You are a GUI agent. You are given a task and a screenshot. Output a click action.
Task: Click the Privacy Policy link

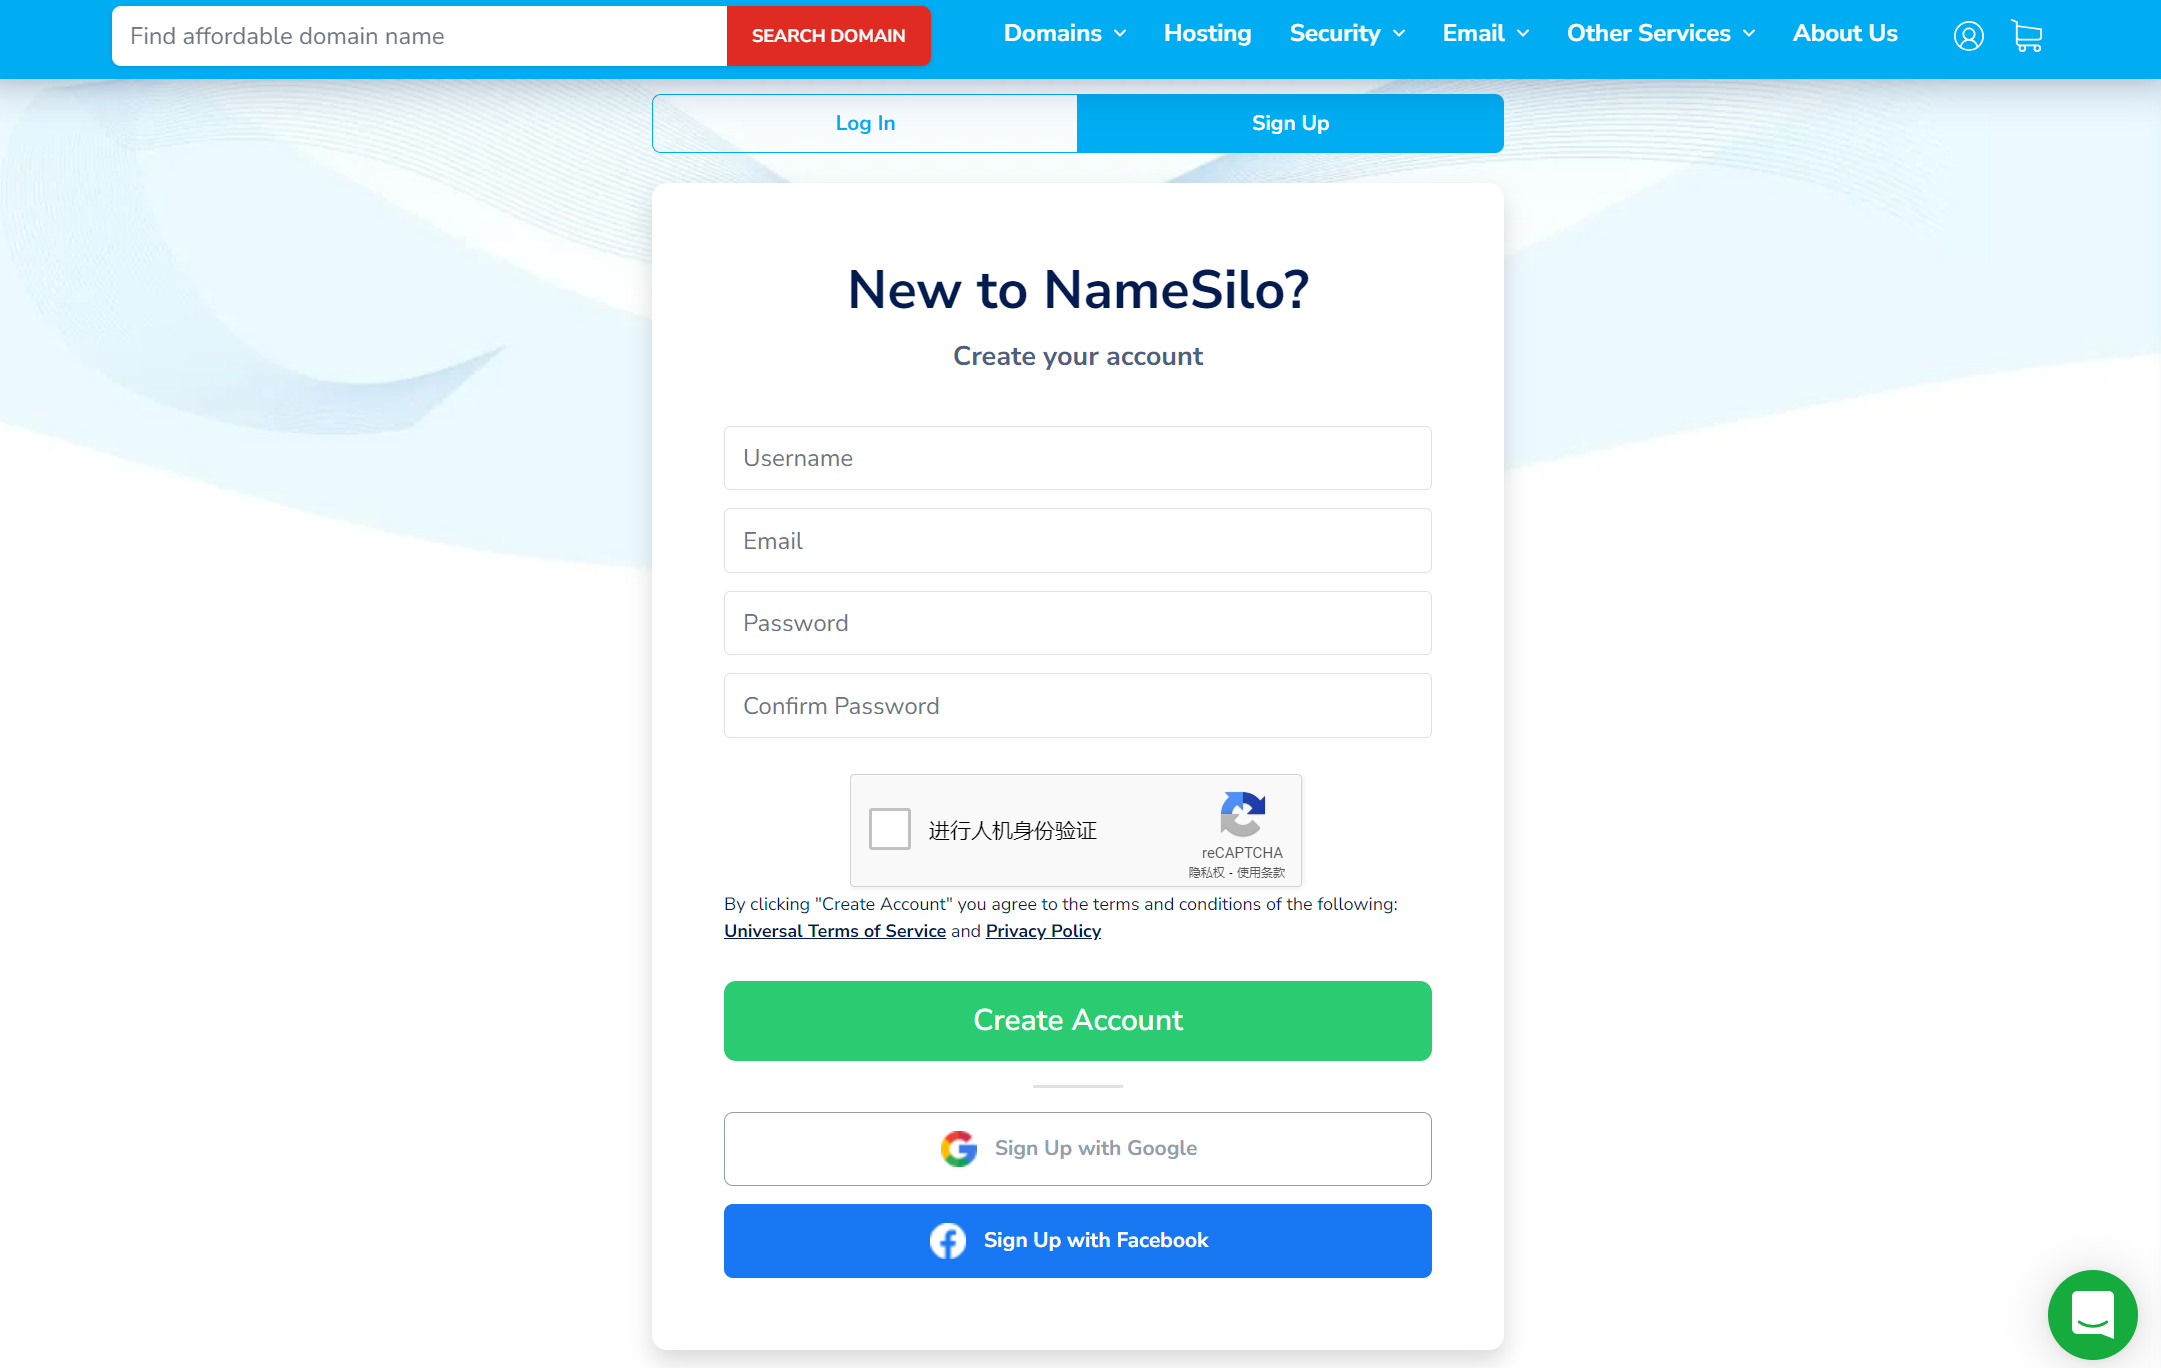click(x=1043, y=930)
